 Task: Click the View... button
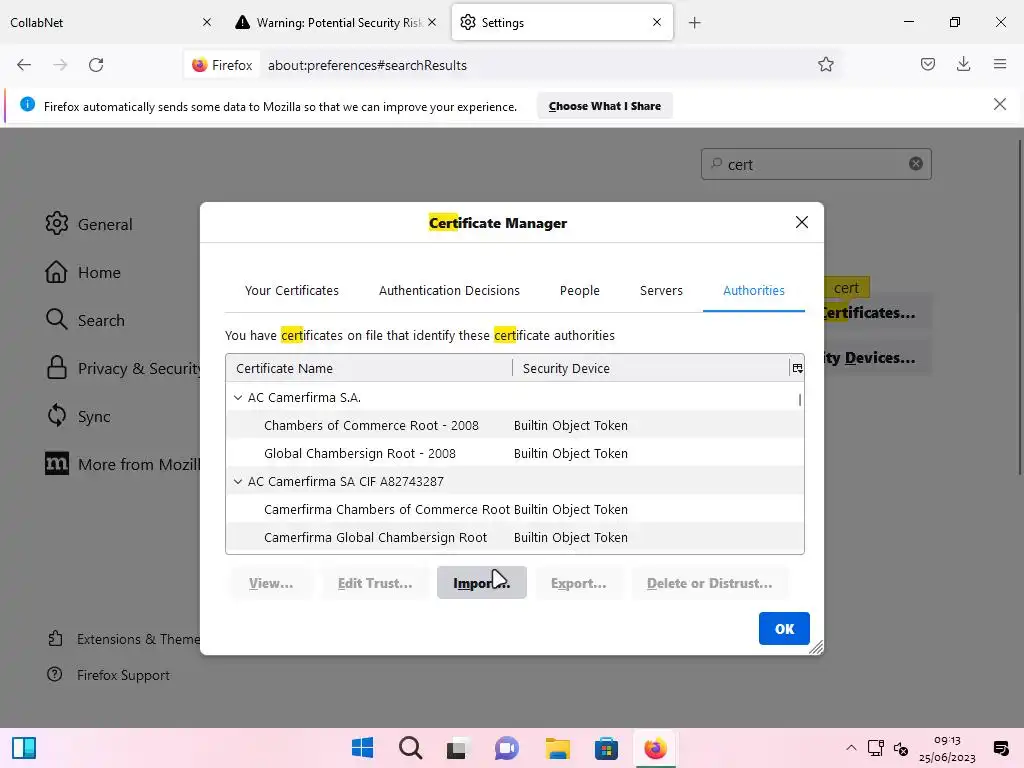click(x=271, y=583)
